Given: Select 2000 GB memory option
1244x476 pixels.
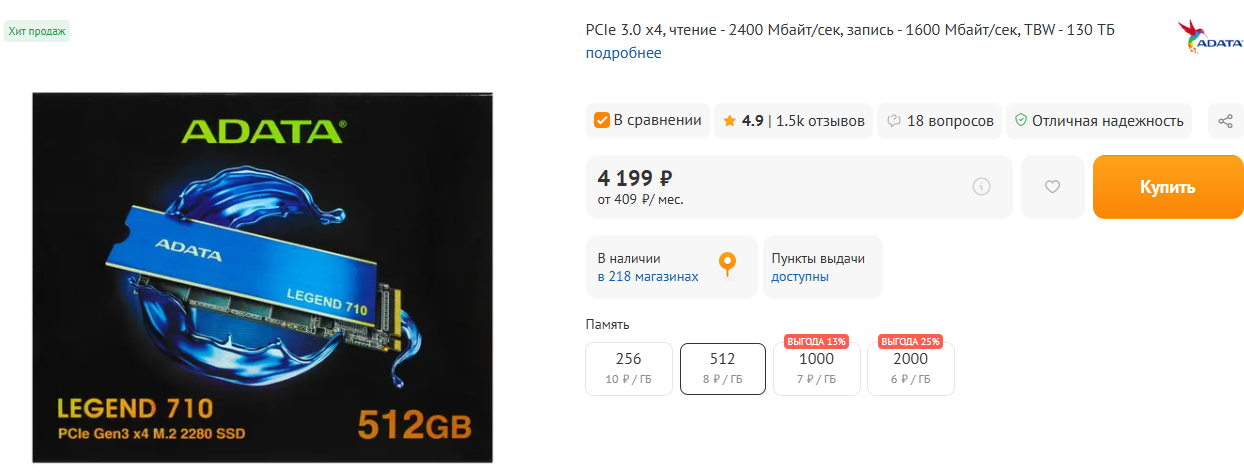Looking at the screenshot, I should click(x=911, y=369).
